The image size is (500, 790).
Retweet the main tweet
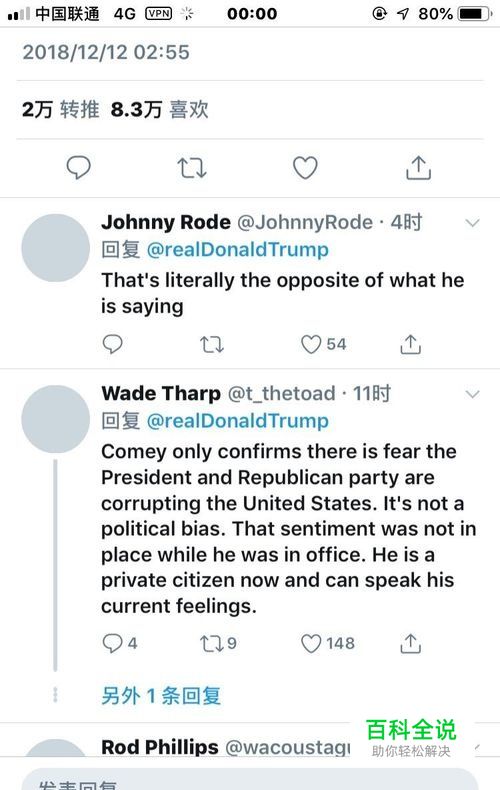pos(192,168)
